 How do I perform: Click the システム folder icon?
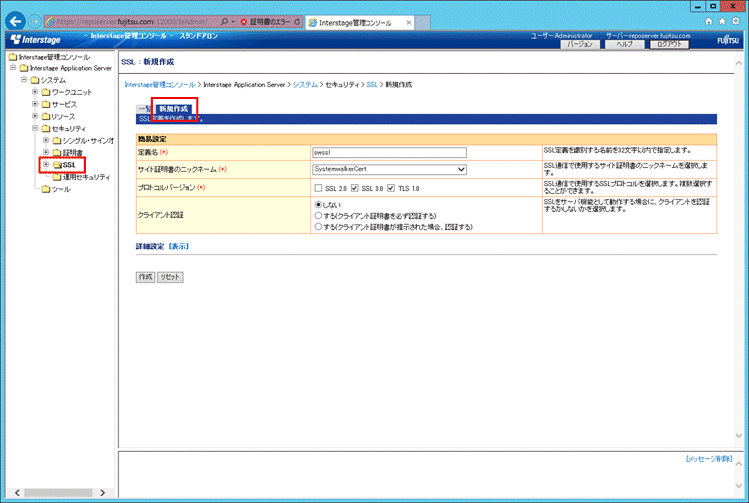[x=35, y=80]
